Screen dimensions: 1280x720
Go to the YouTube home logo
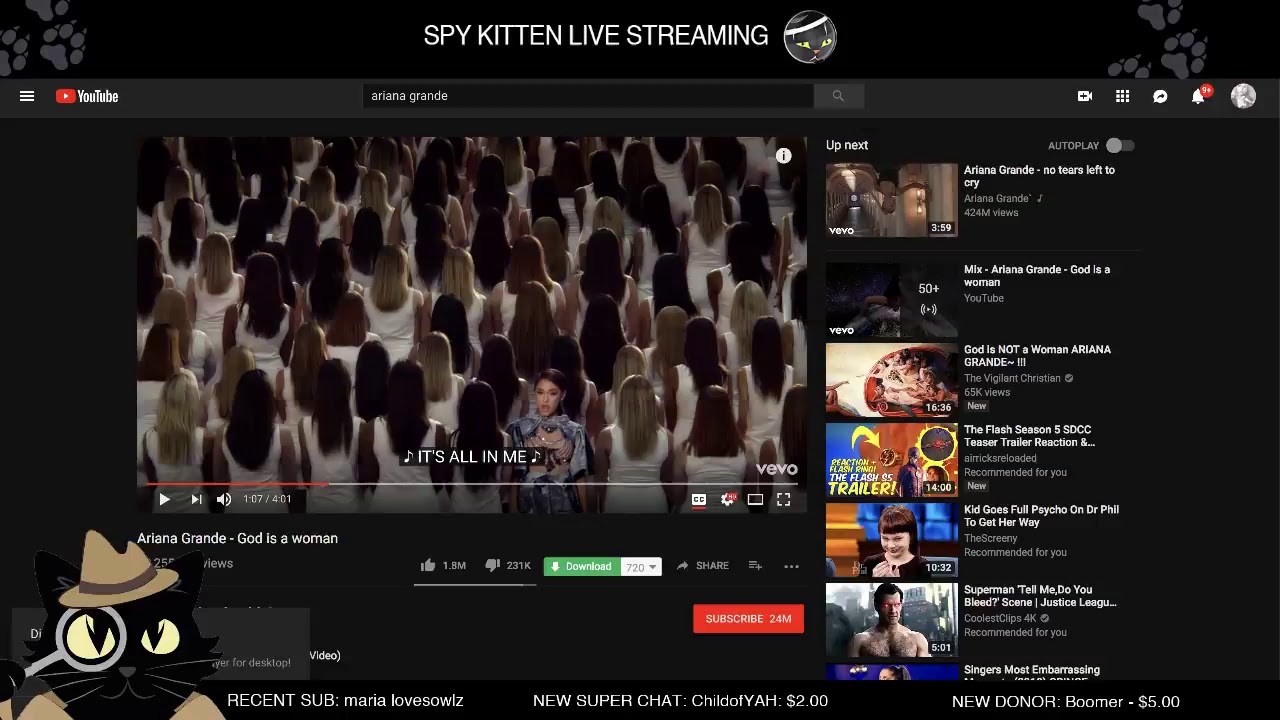(x=87, y=96)
